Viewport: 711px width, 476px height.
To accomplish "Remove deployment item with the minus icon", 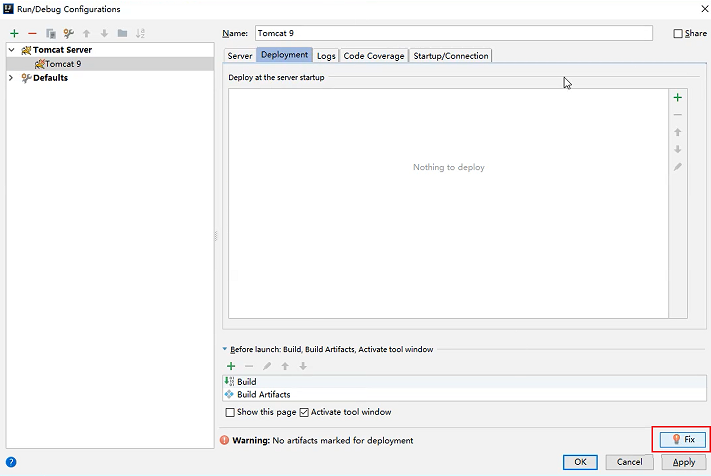I will [x=677, y=115].
